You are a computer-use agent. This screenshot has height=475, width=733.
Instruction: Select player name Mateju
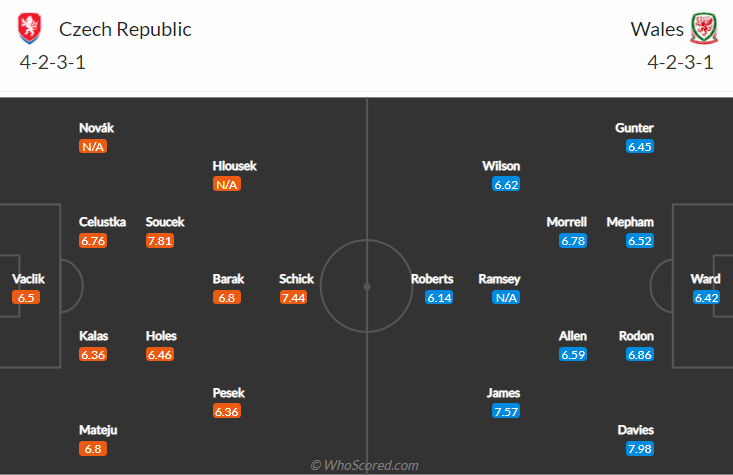[x=98, y=430]
